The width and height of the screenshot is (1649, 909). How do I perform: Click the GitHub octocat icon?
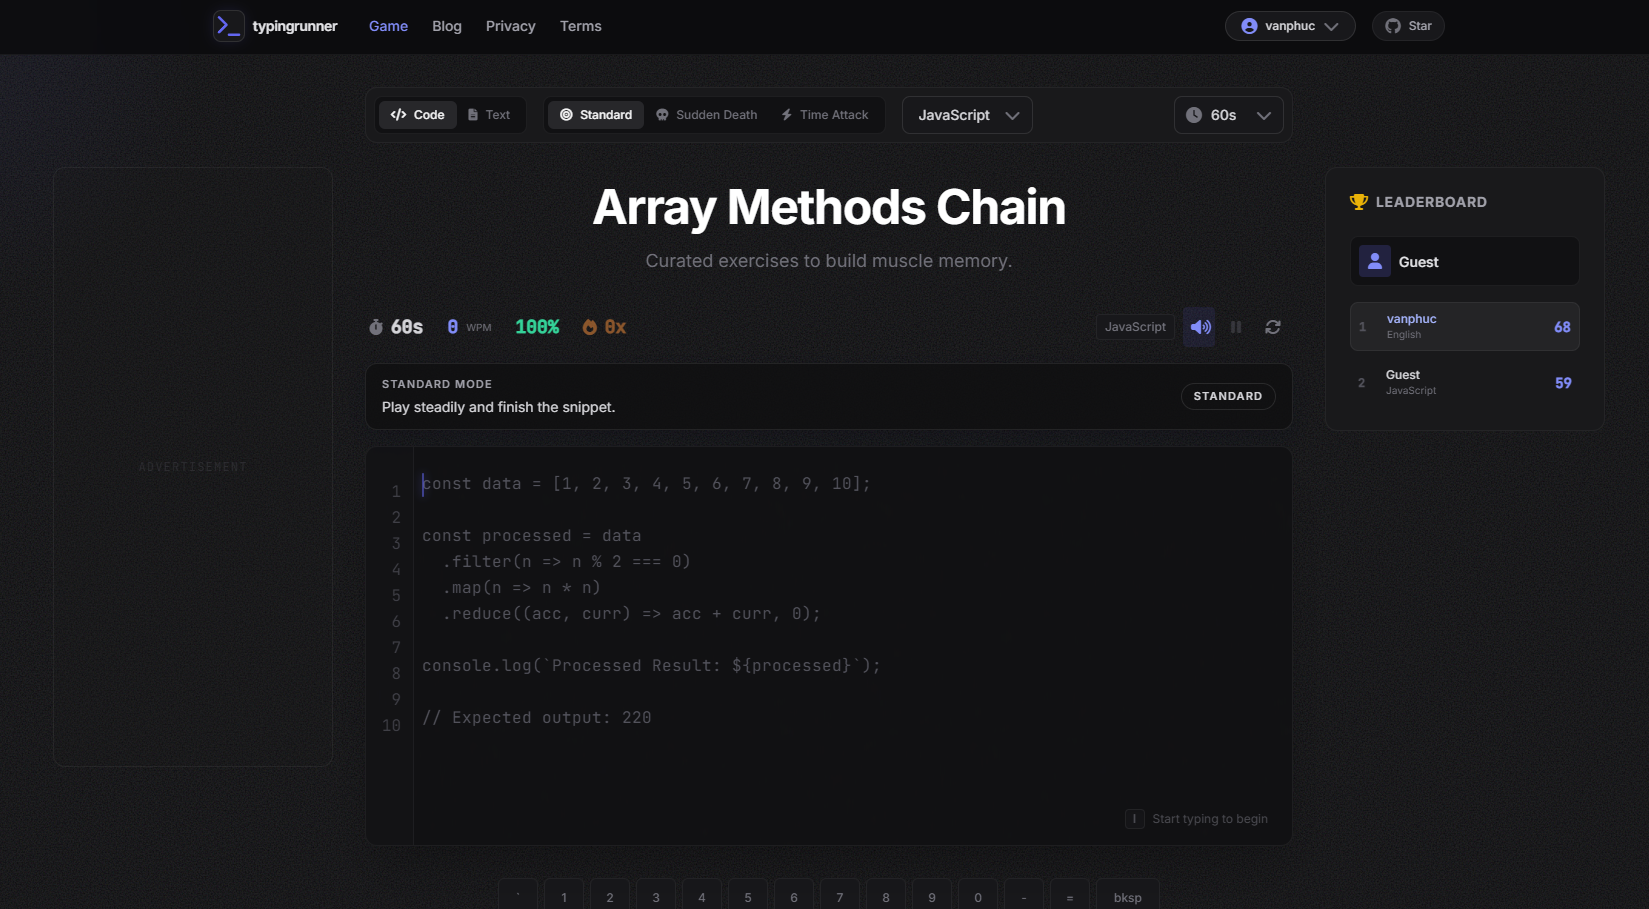[1393, 26]
